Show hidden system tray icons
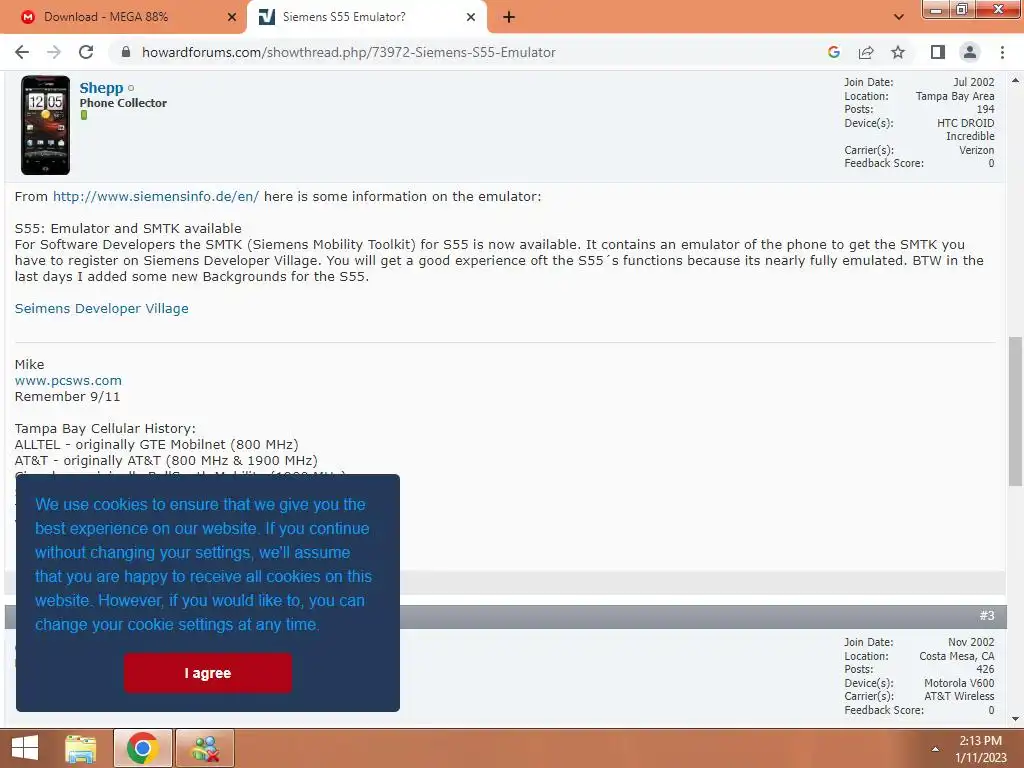The width and height of the screenshot is (1024, 768). pyautogui.click(x=935, y=749)
